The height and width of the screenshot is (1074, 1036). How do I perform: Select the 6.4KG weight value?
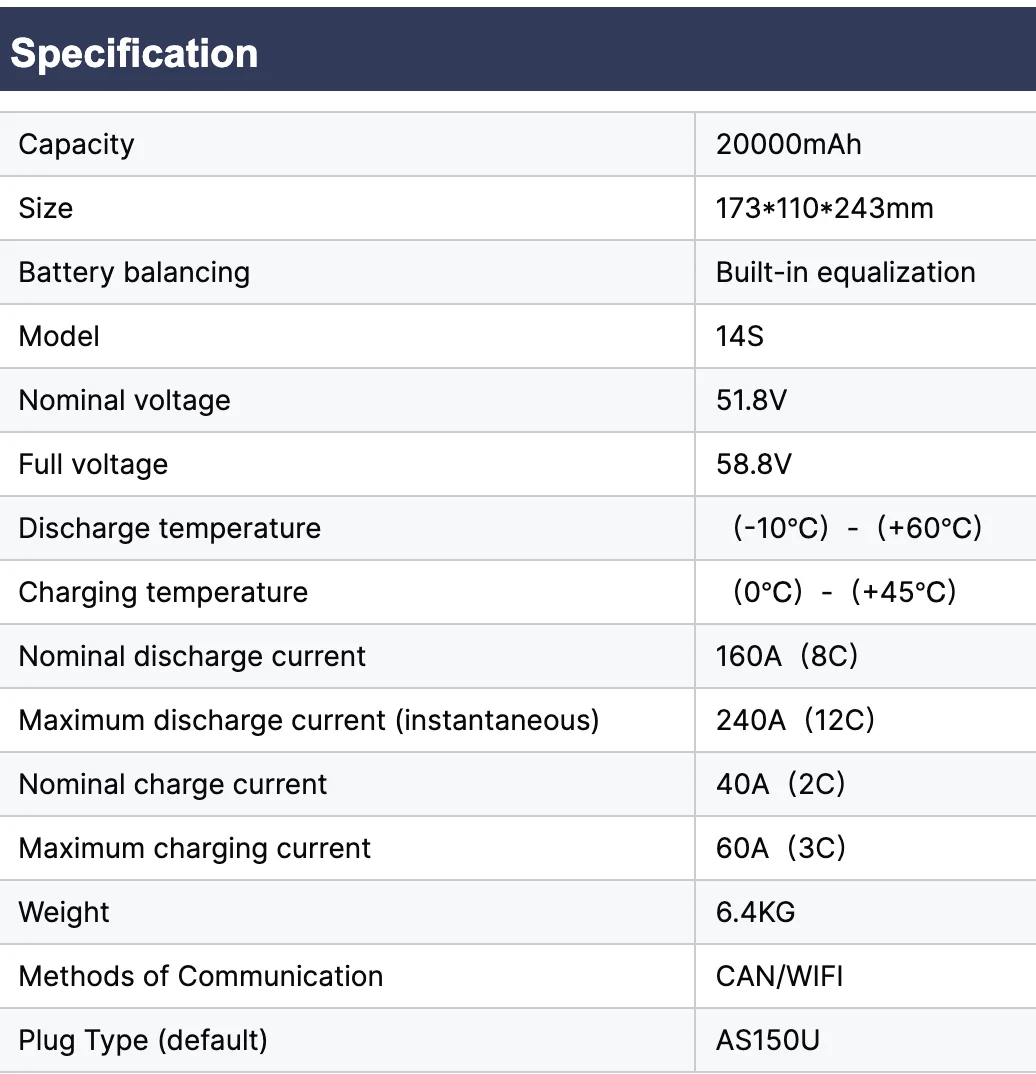[x=755, y=912]
